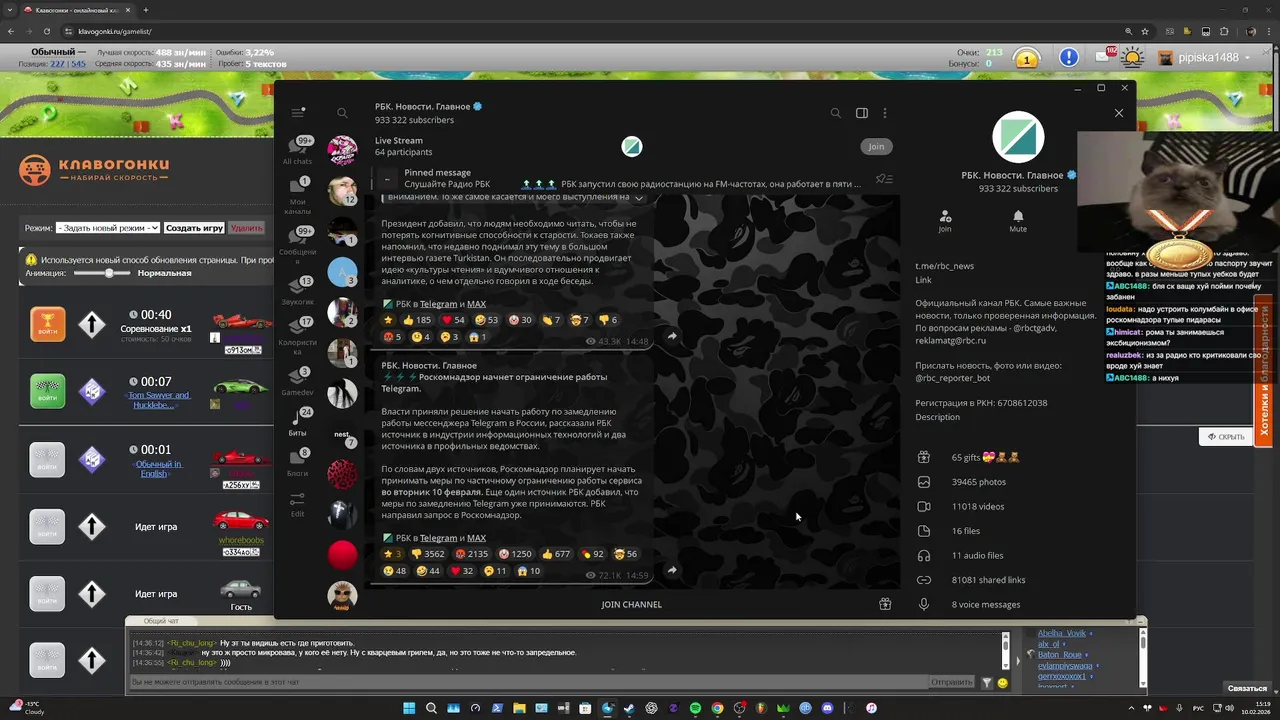This screenshot has height=720, width=1280.
Task: Open Baton_Roue user in chat list
Action: click(x=1059, y=654)
